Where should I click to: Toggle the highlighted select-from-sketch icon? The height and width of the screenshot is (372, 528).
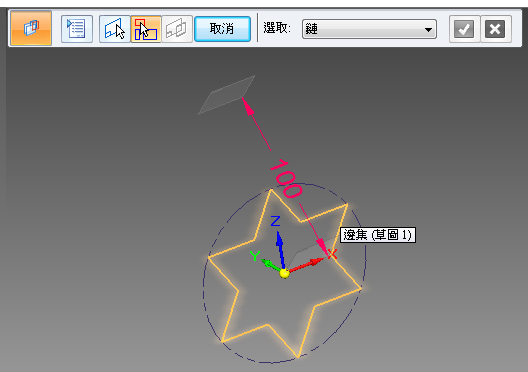pos(146,29)
